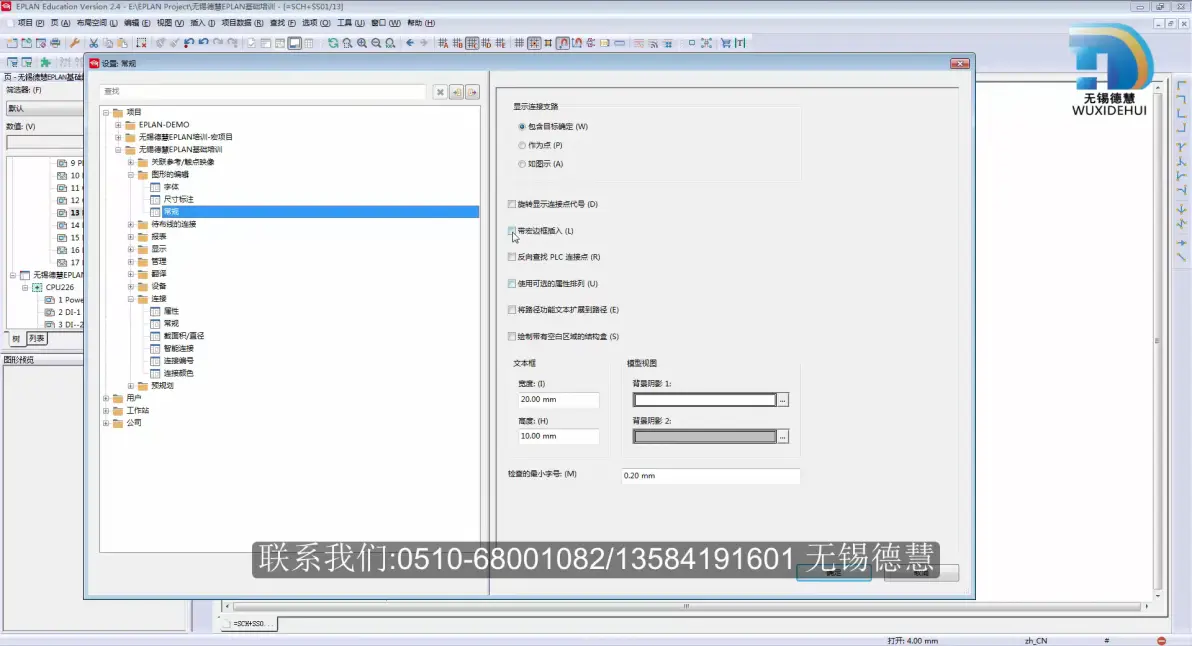The width and height of the screenshot is (1192, 646).
Task: Open the '编辑 (E)' menu
Action: pos(137,23)
